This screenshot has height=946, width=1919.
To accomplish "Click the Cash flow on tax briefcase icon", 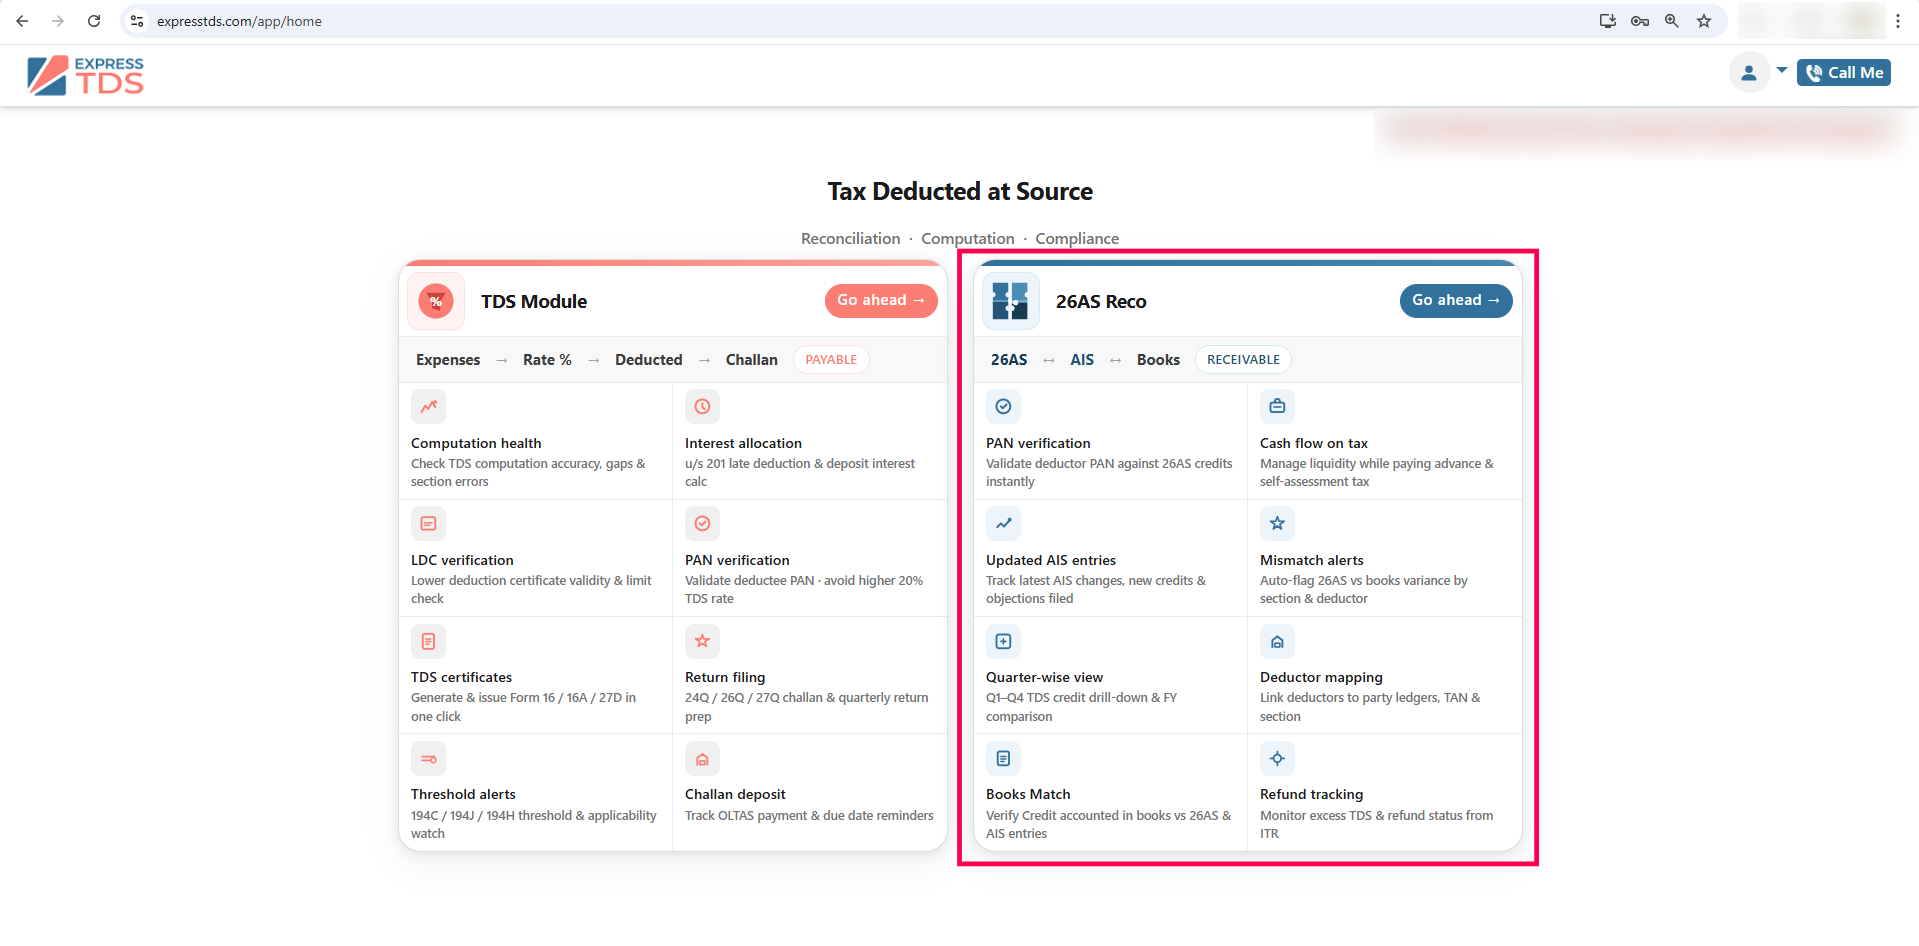I will 1277,407.
